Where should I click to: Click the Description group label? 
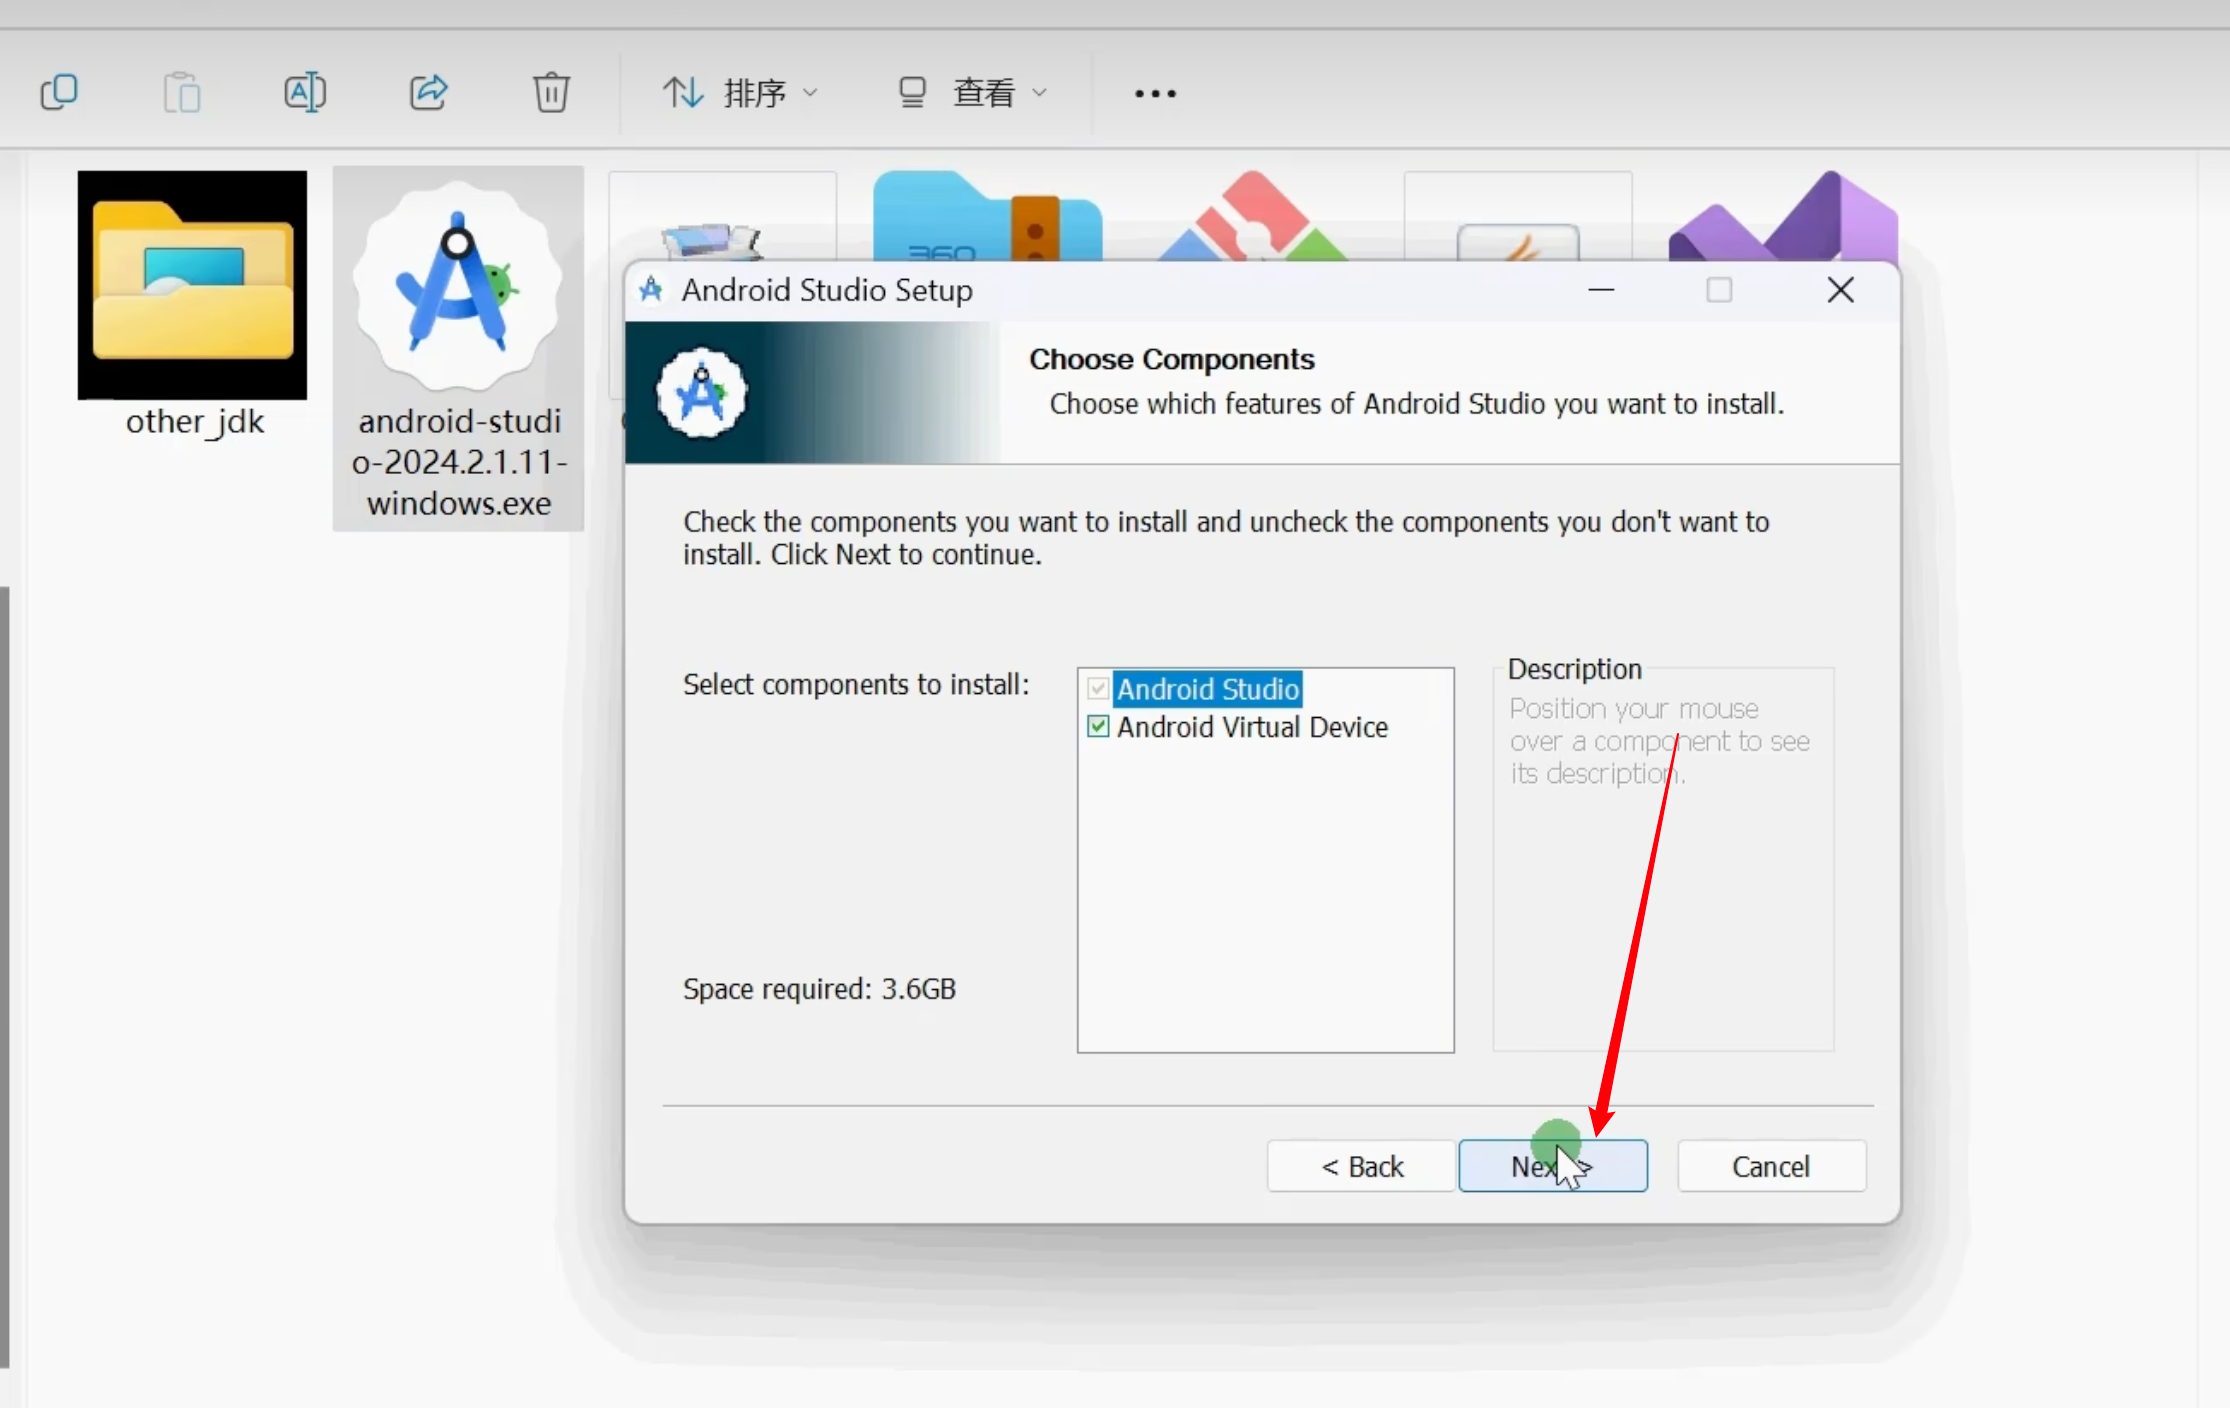(1574, 668)
